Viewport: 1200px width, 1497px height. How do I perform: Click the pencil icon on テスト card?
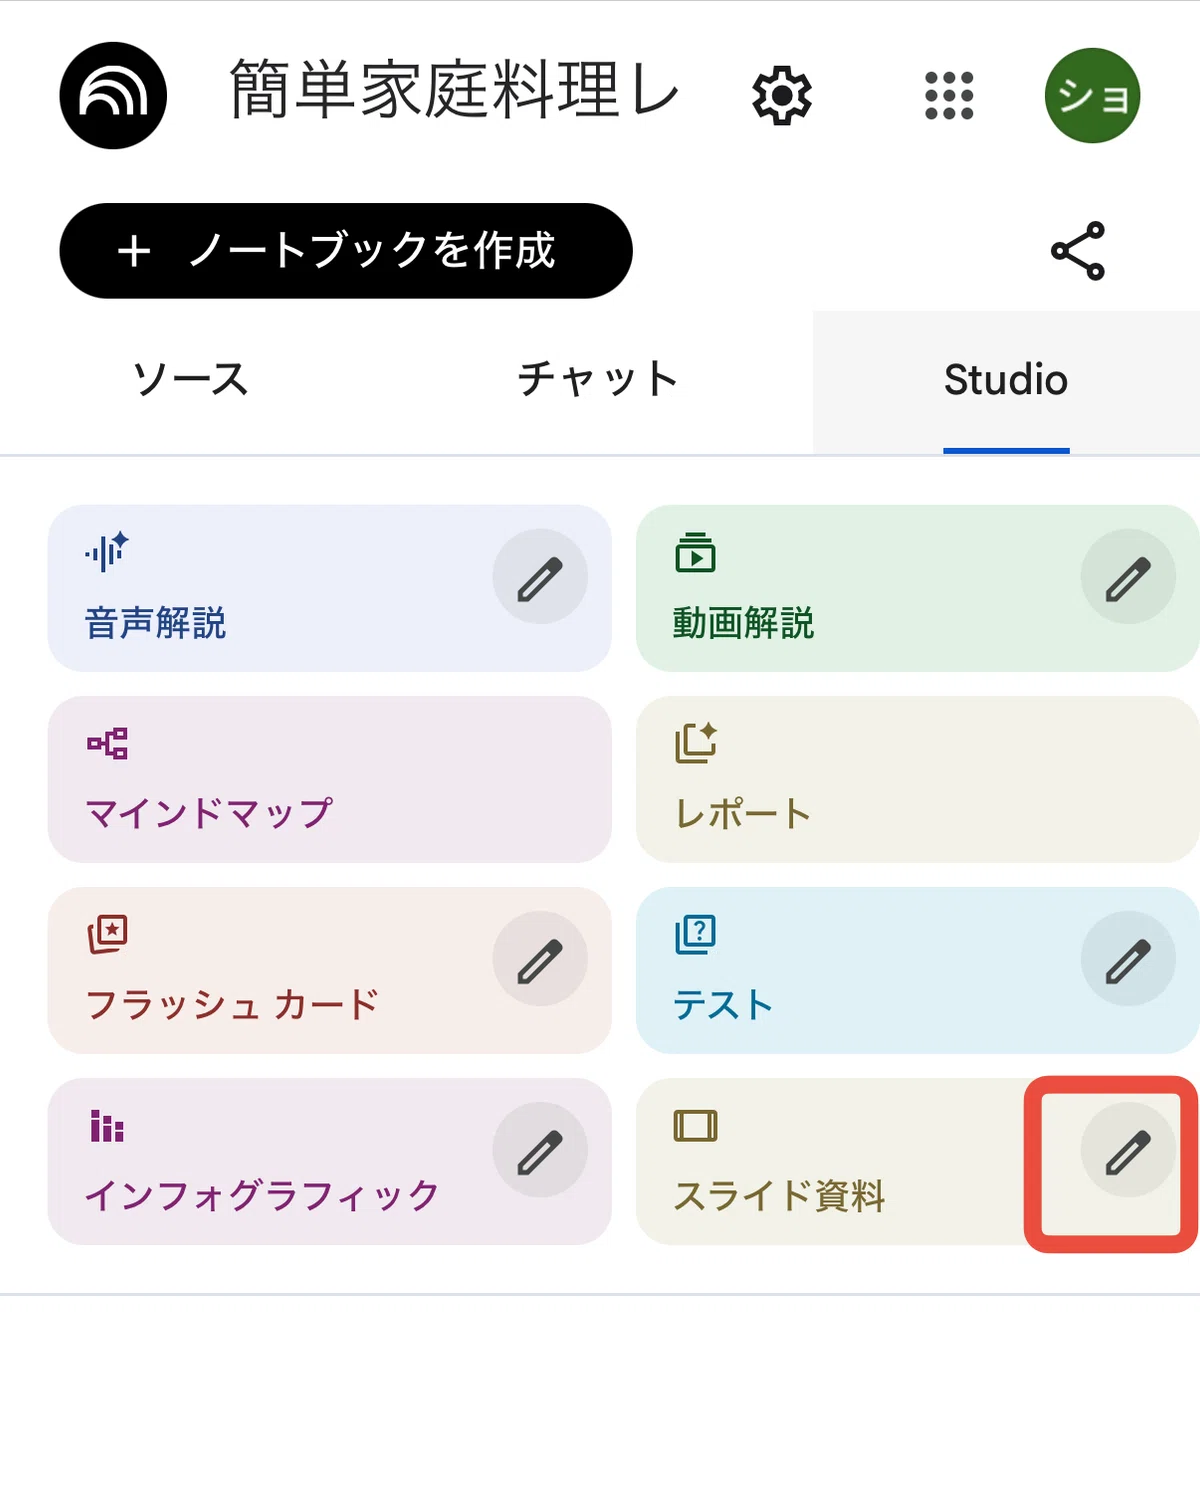(1128, 959)
